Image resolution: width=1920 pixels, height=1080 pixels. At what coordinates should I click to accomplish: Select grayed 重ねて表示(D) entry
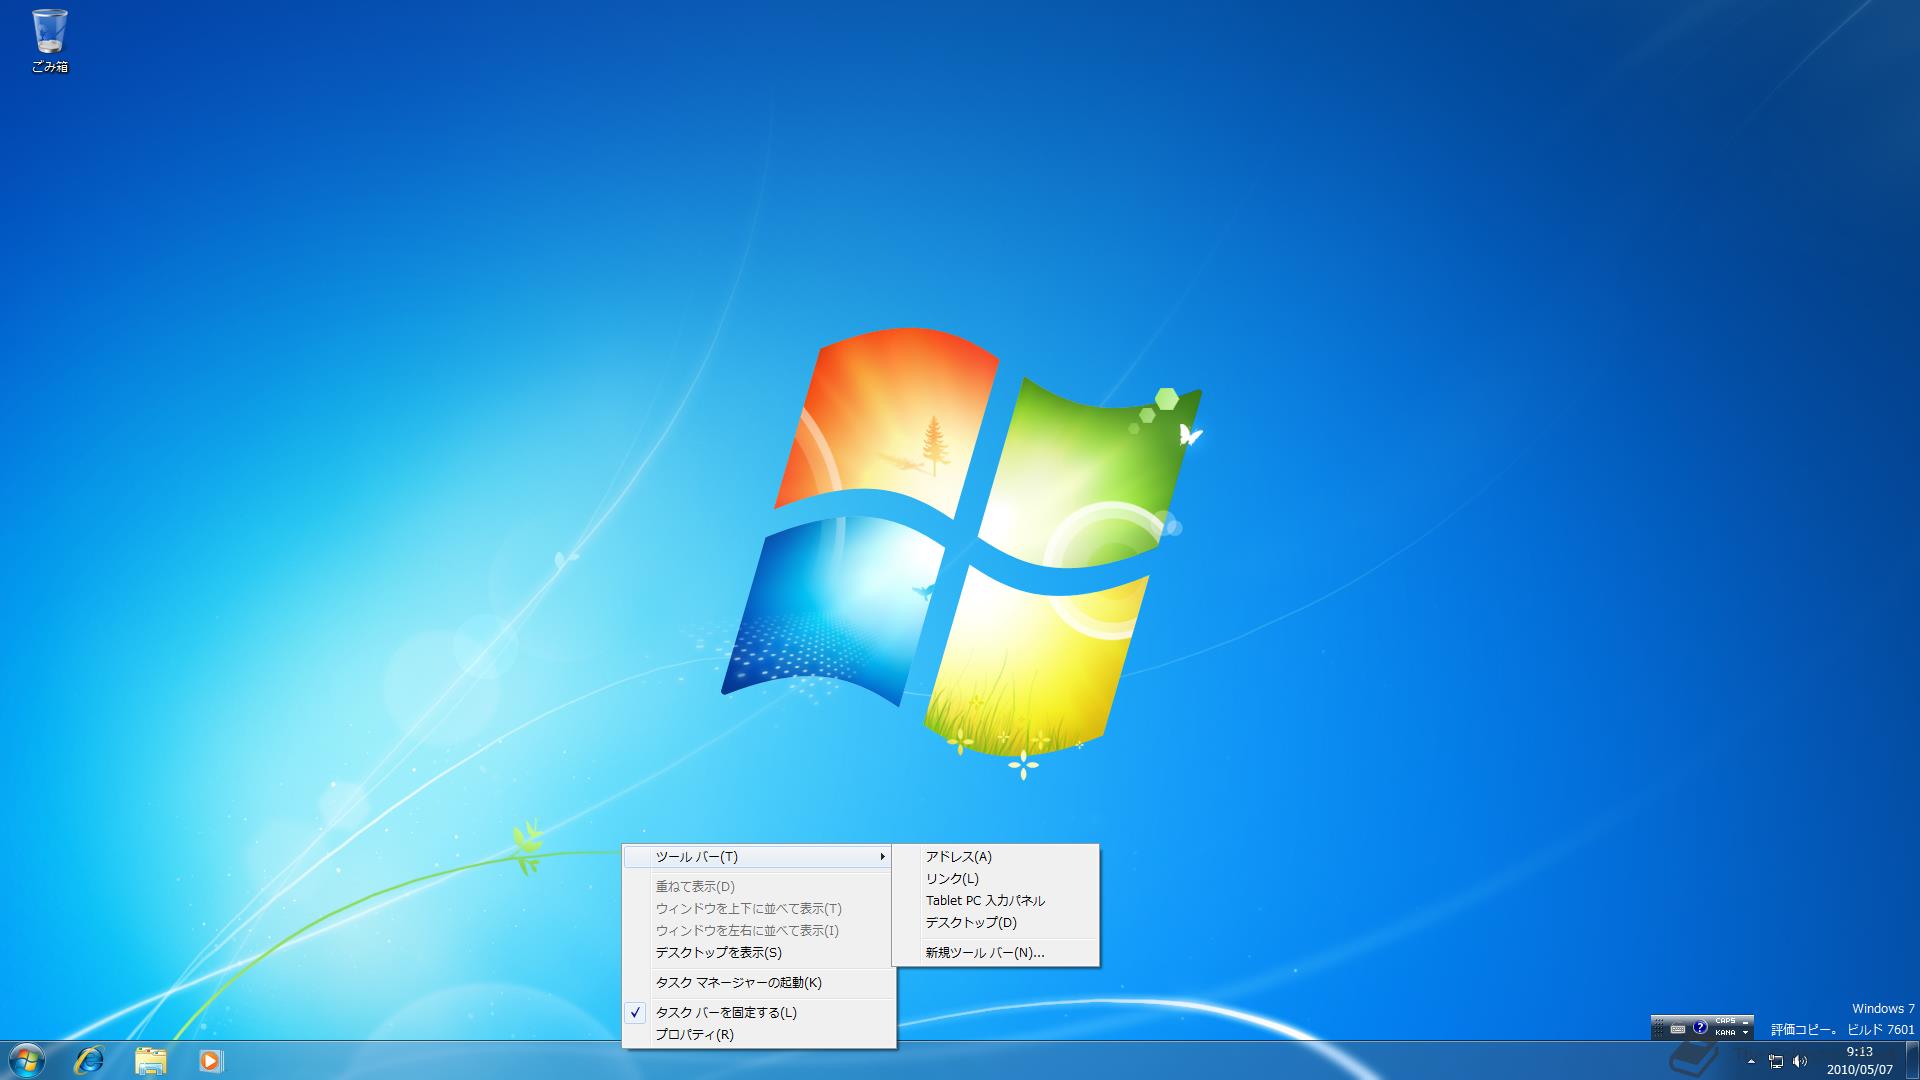coord(759,887)
